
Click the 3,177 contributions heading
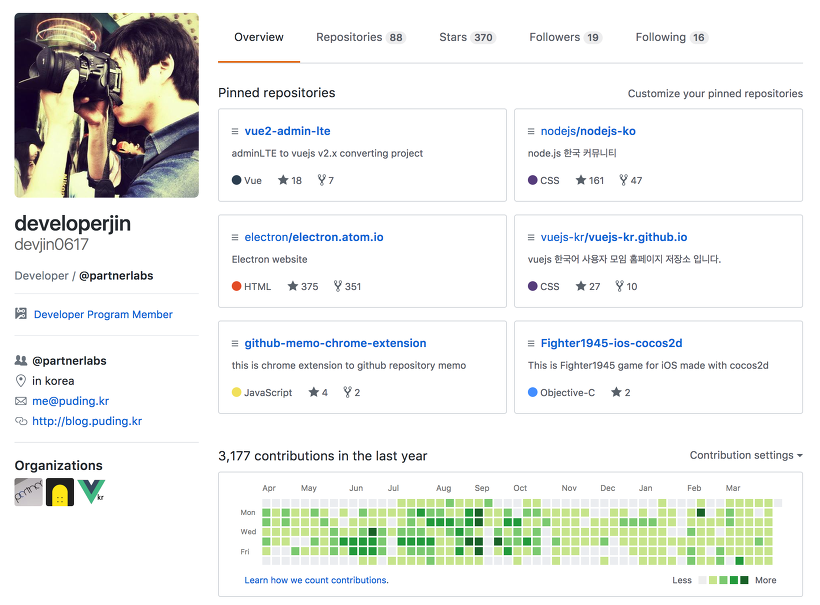click(x=323, y=456)
